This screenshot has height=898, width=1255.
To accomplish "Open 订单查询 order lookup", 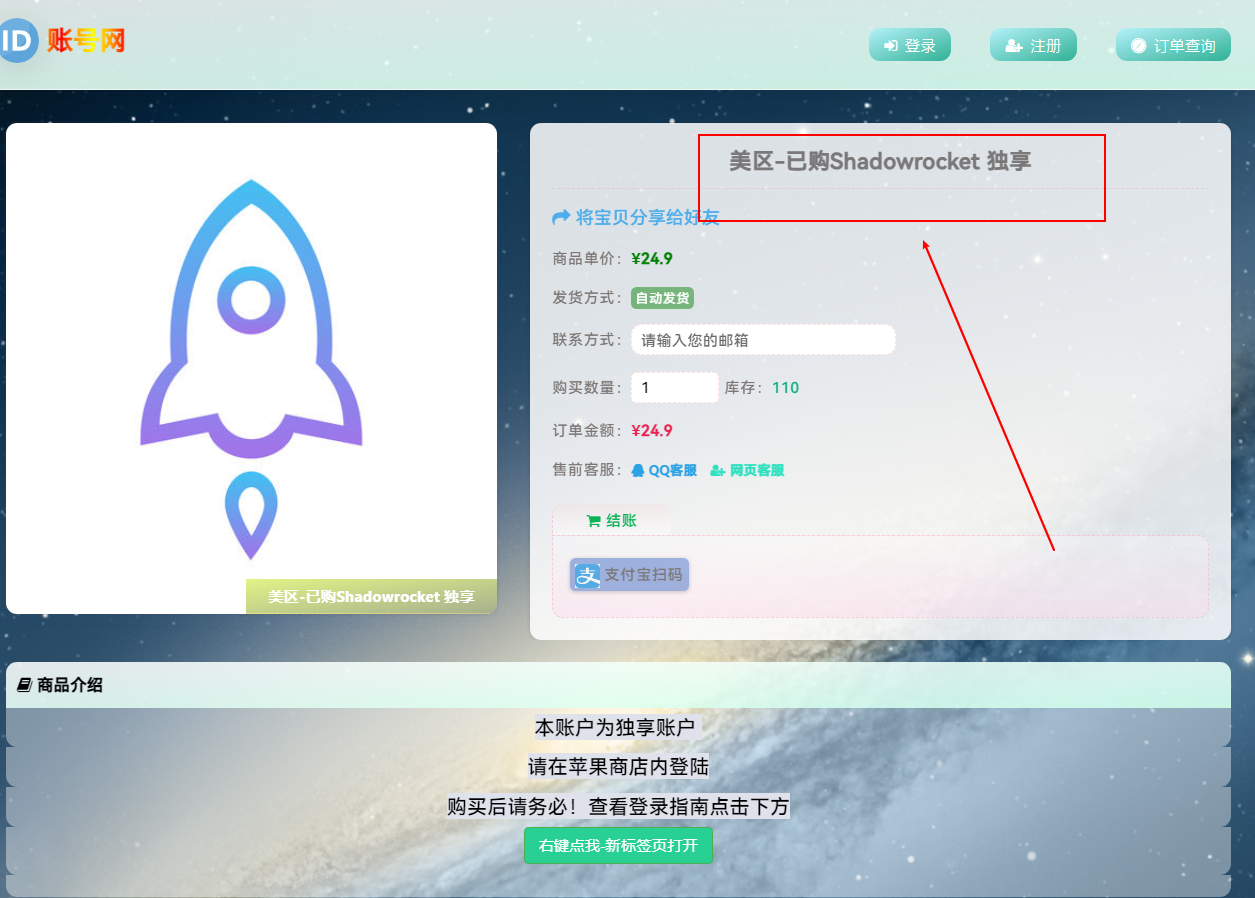I will point(1173,45).
